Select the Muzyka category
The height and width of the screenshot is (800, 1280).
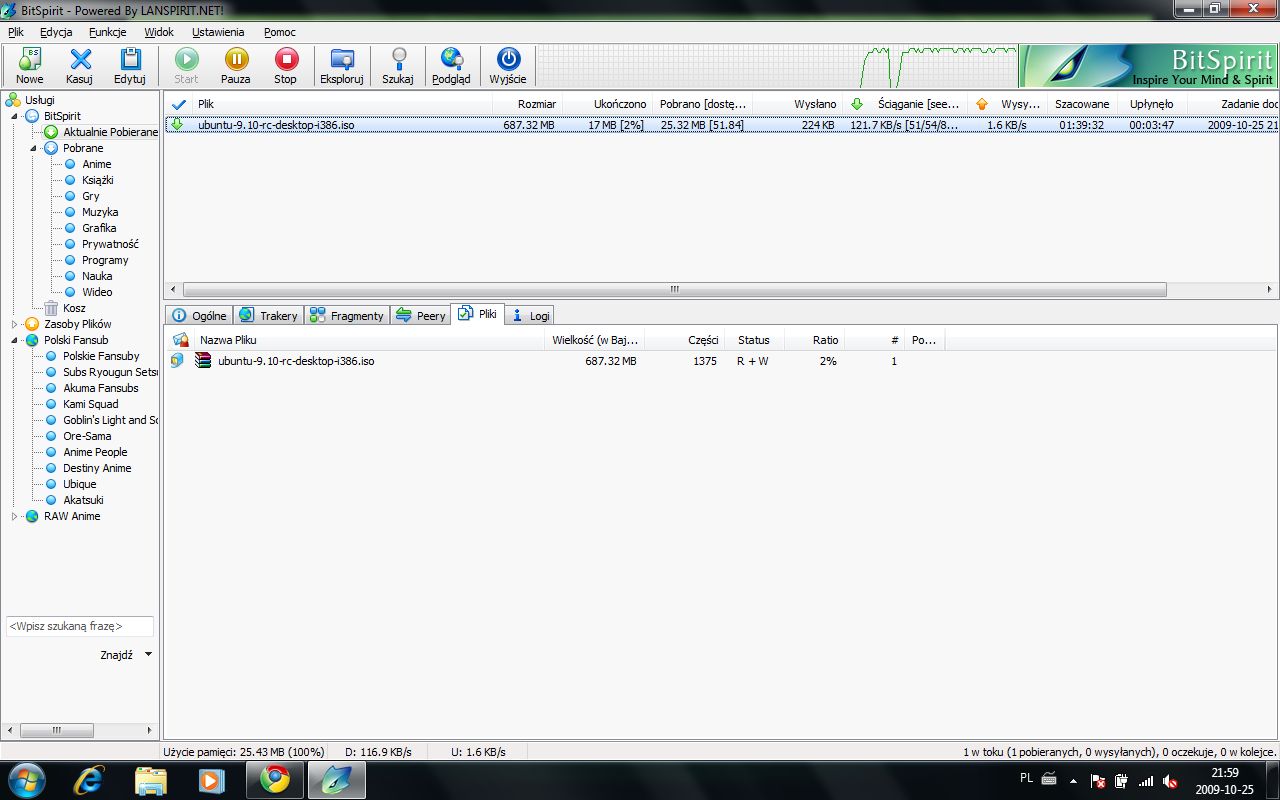pos(100,212)
